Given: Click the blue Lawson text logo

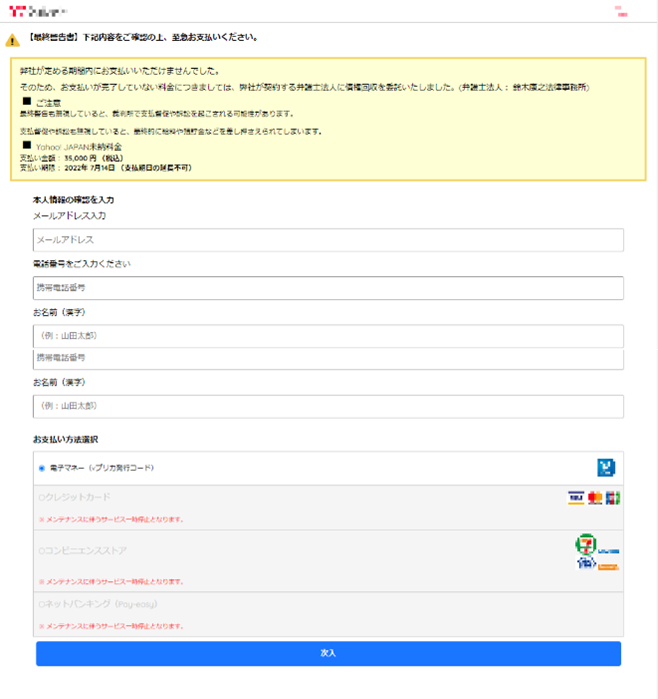Looking at the screenshot, I should [x=609, y=551].
